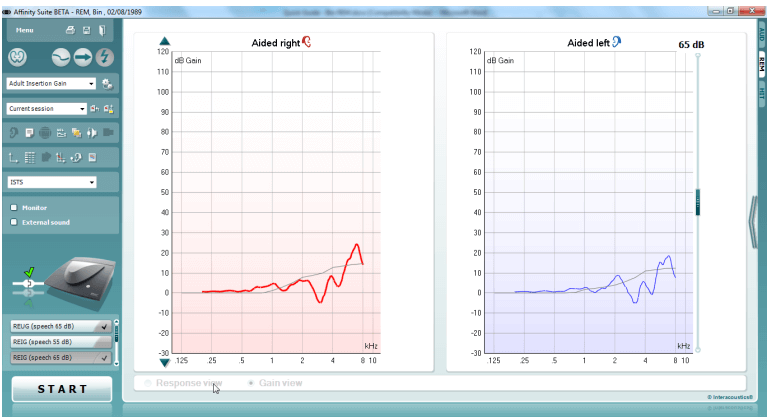Enable the External sound checkbox
767x417 pixels.
tap(13, 221)
